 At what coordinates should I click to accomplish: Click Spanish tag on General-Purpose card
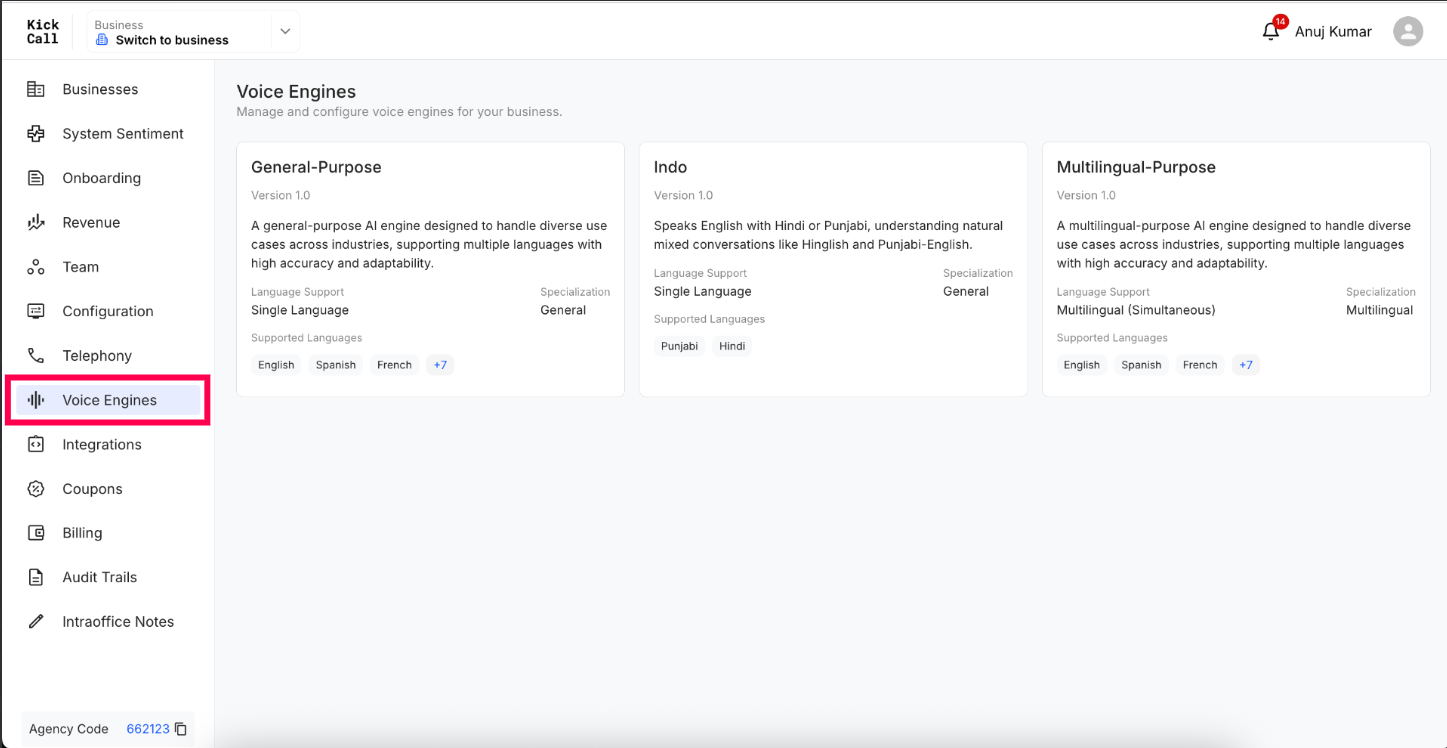[336, 365]
